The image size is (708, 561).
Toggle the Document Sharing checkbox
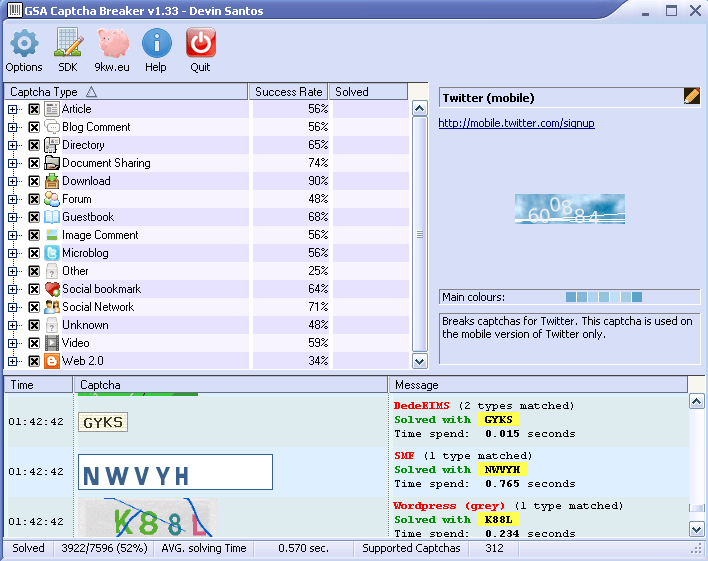point(34,164)
